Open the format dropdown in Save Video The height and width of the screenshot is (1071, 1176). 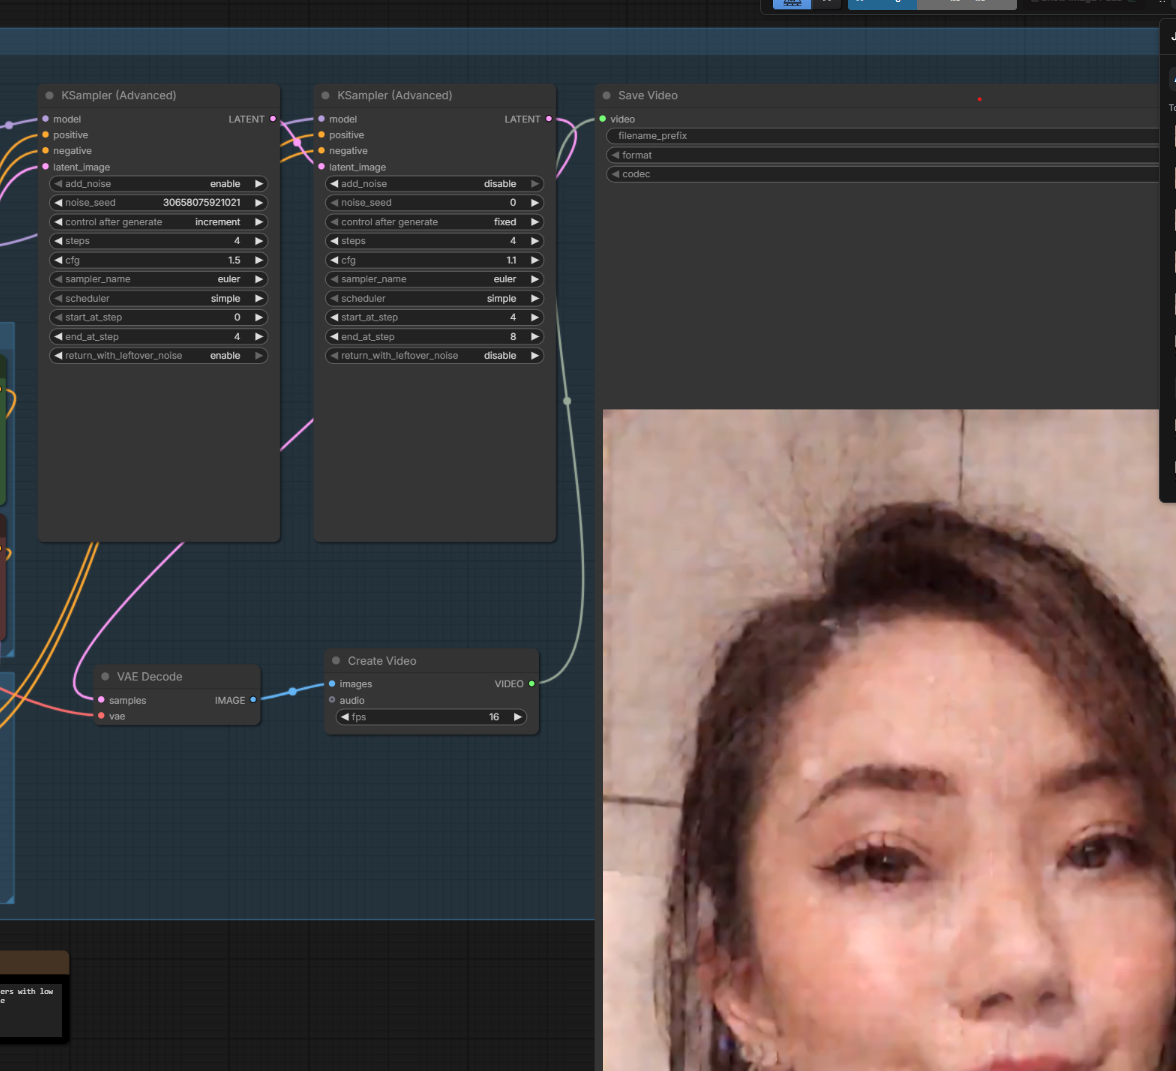point(883,155)
